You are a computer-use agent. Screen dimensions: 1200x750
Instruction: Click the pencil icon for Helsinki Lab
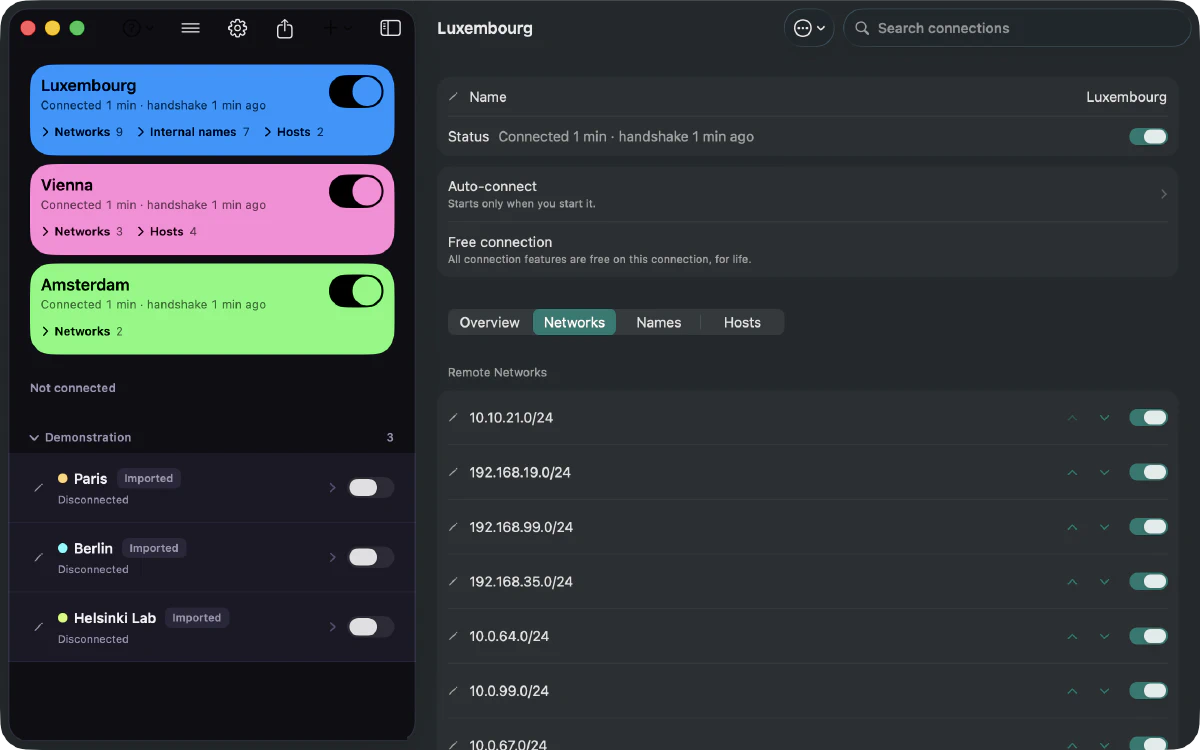coord(39,627)
